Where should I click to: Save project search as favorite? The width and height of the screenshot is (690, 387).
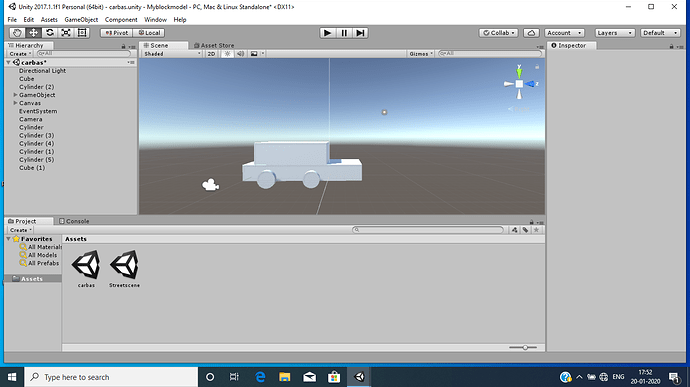(536, 230)
